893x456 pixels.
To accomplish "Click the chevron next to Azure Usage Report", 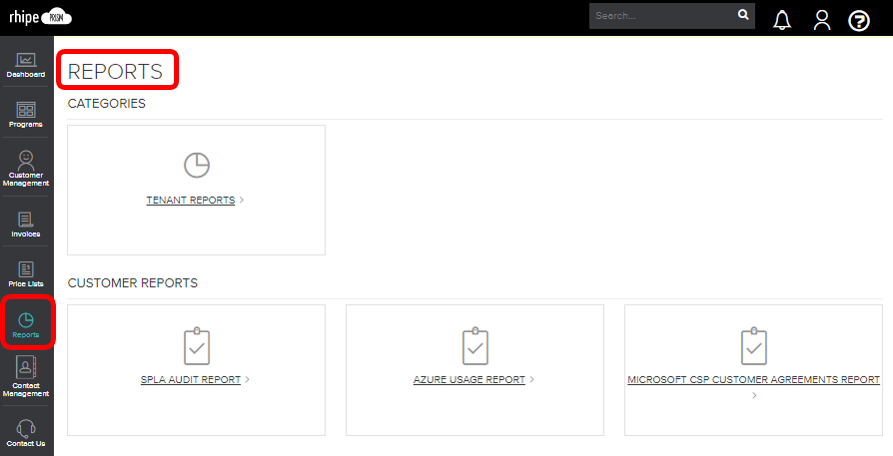I will tap(531, 379).
